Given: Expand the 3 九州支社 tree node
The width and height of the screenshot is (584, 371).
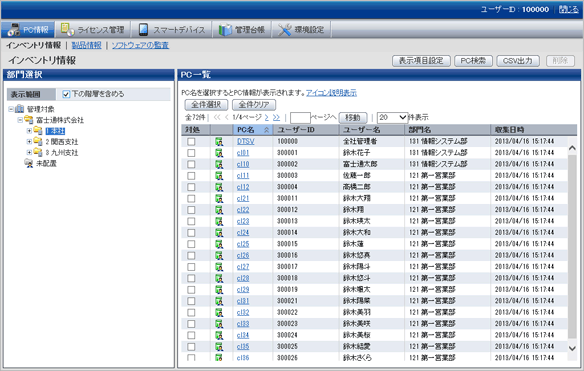Looking at the screenshot, I should pos(29,152).
